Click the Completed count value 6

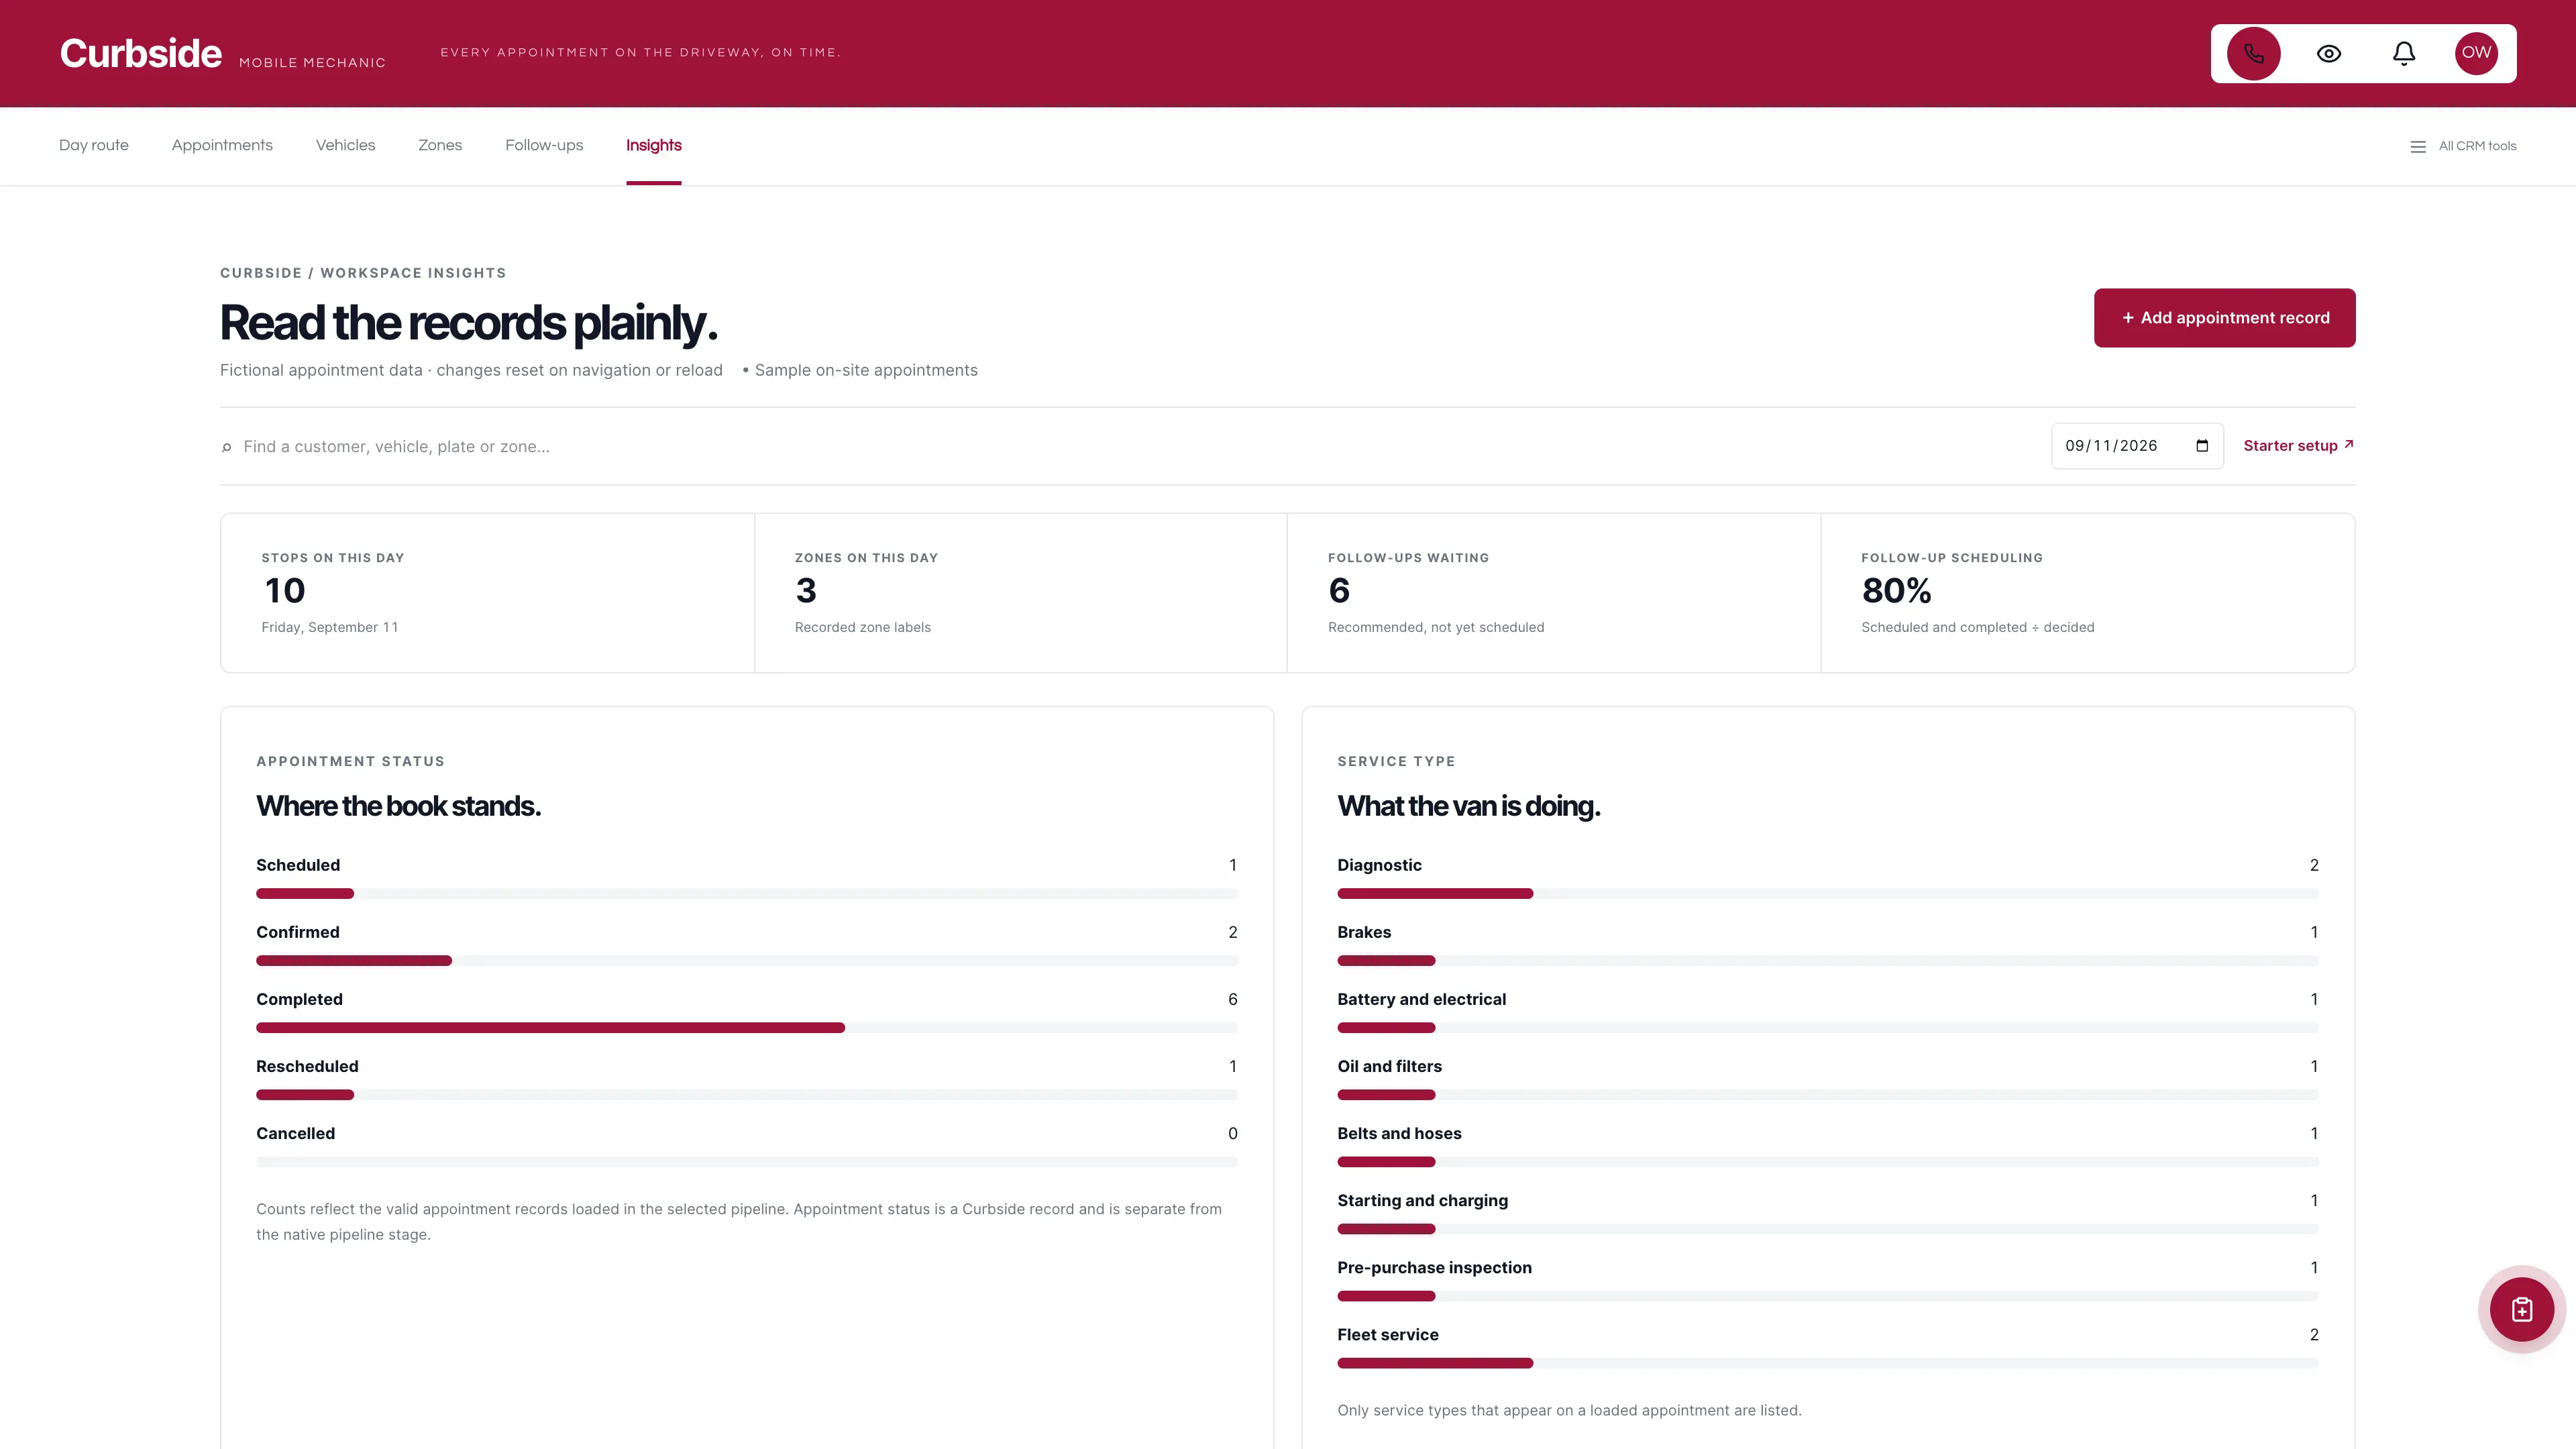click(x=1232, y=999)
